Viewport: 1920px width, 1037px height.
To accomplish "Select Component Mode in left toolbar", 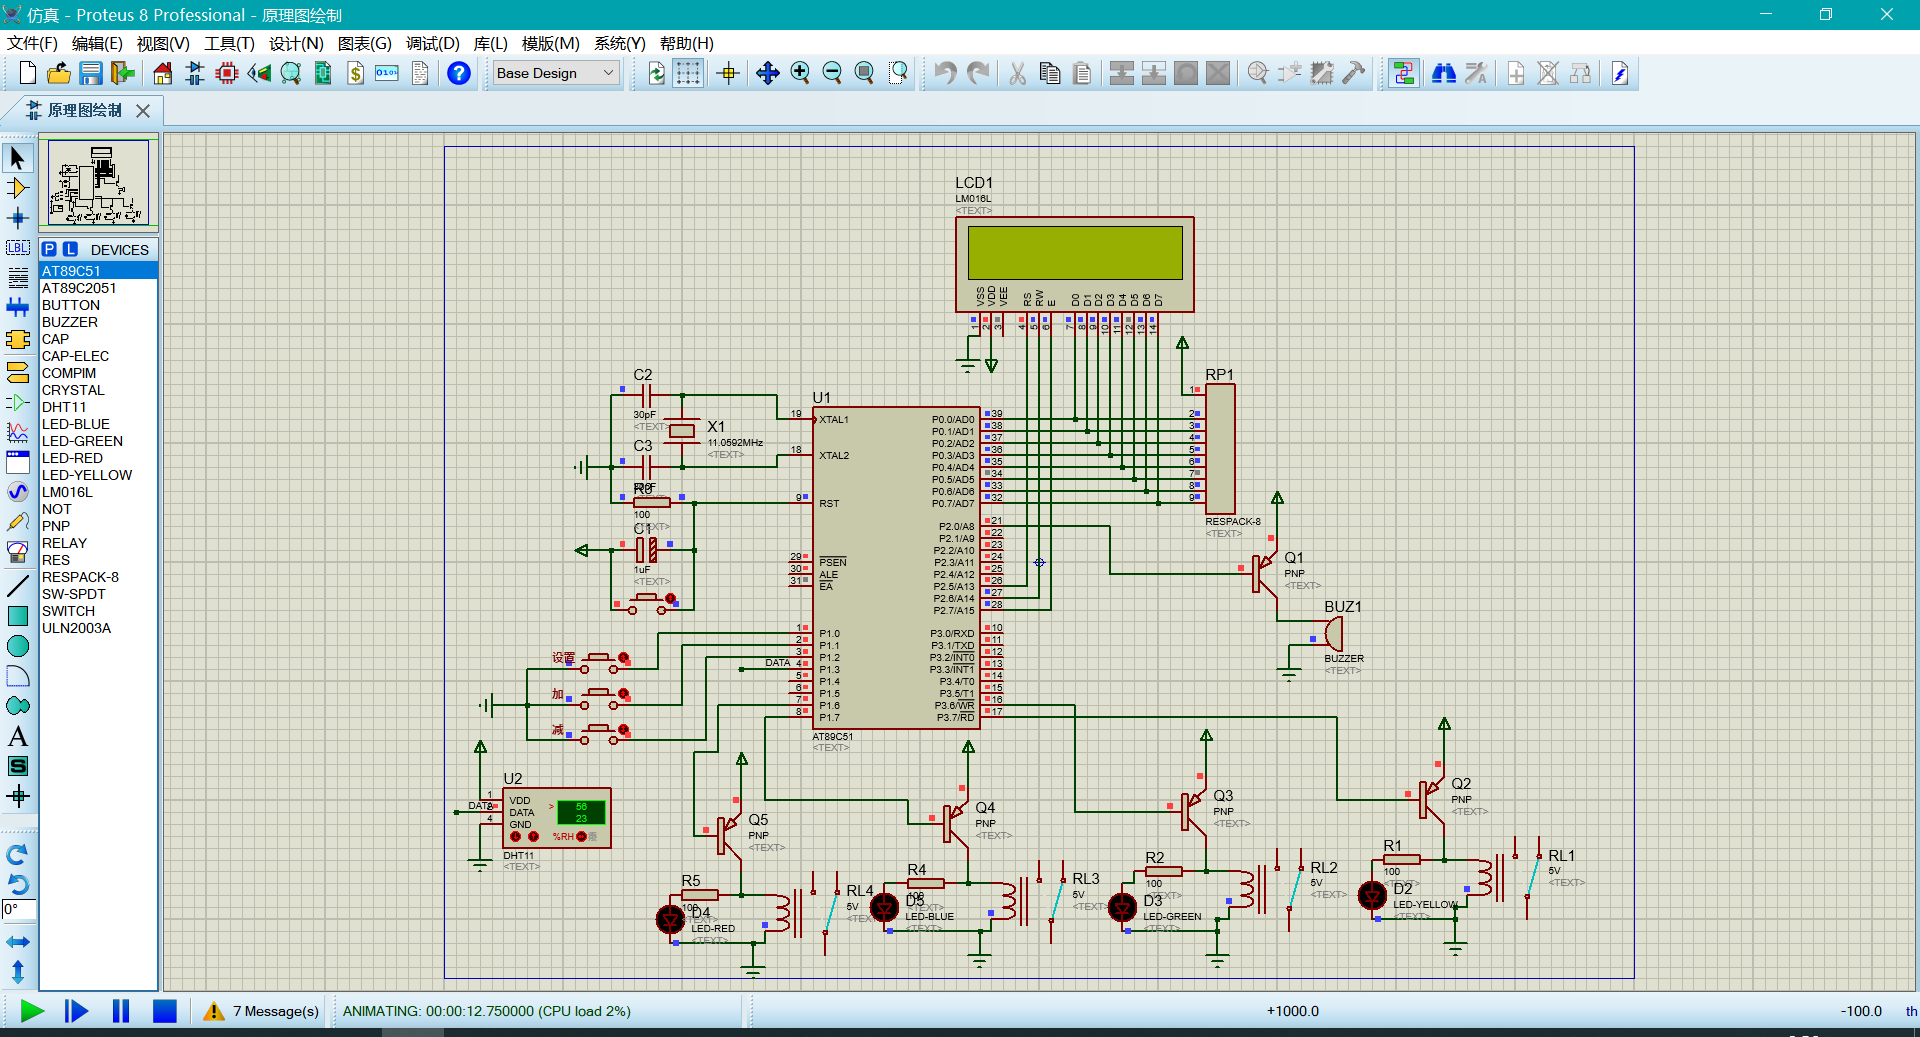I will pyautogui.click(x=17, y=188).
